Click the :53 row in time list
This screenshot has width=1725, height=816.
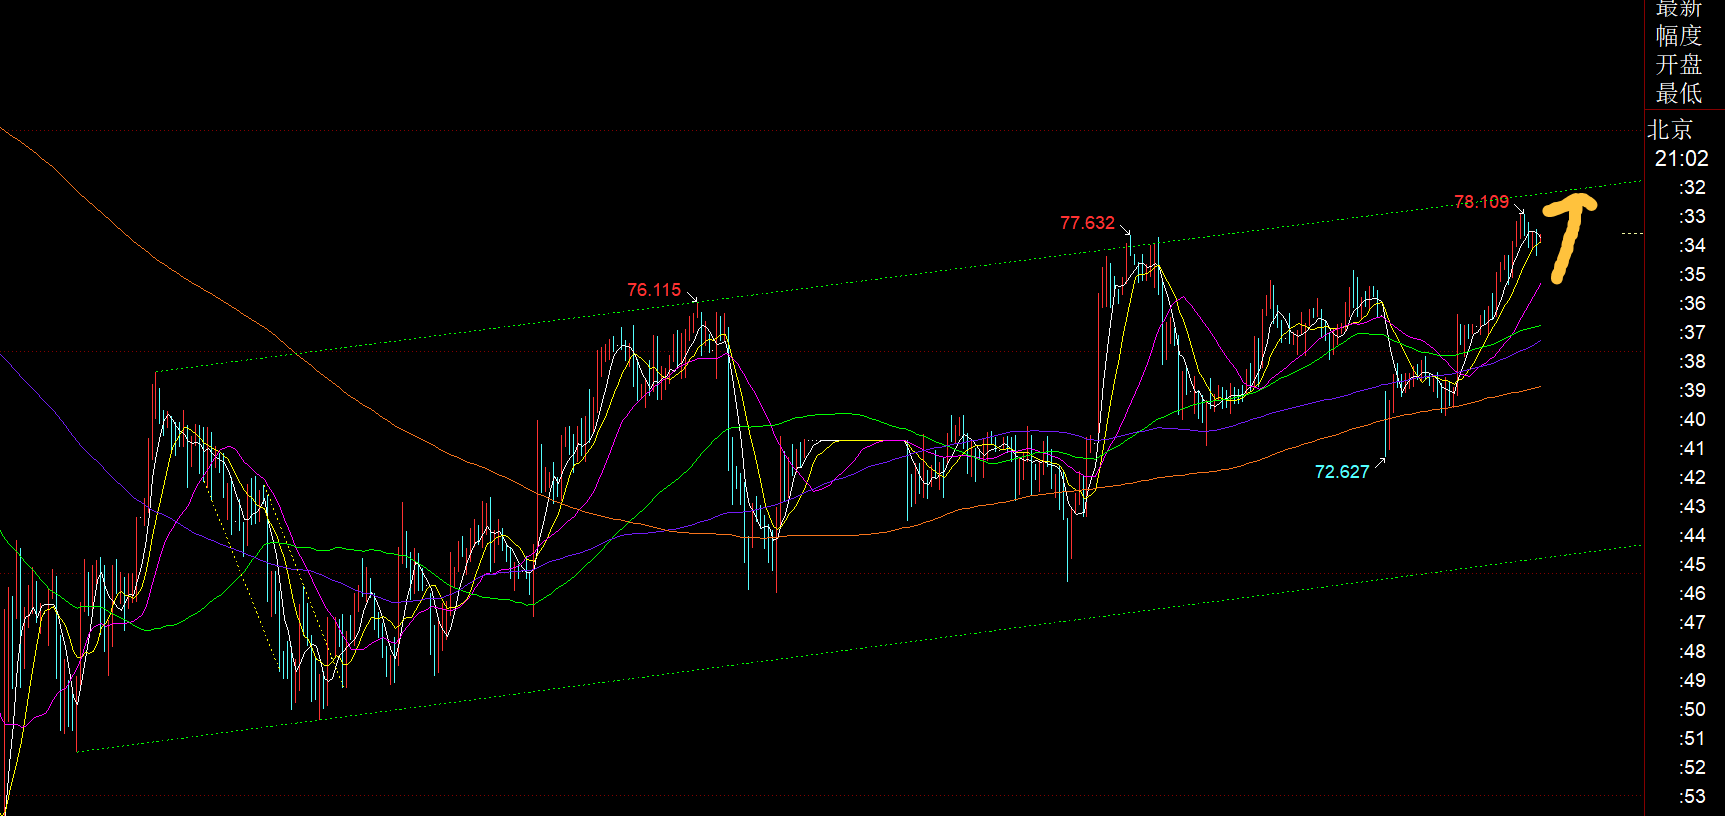pyautogui.click(x=1692, y=797)
